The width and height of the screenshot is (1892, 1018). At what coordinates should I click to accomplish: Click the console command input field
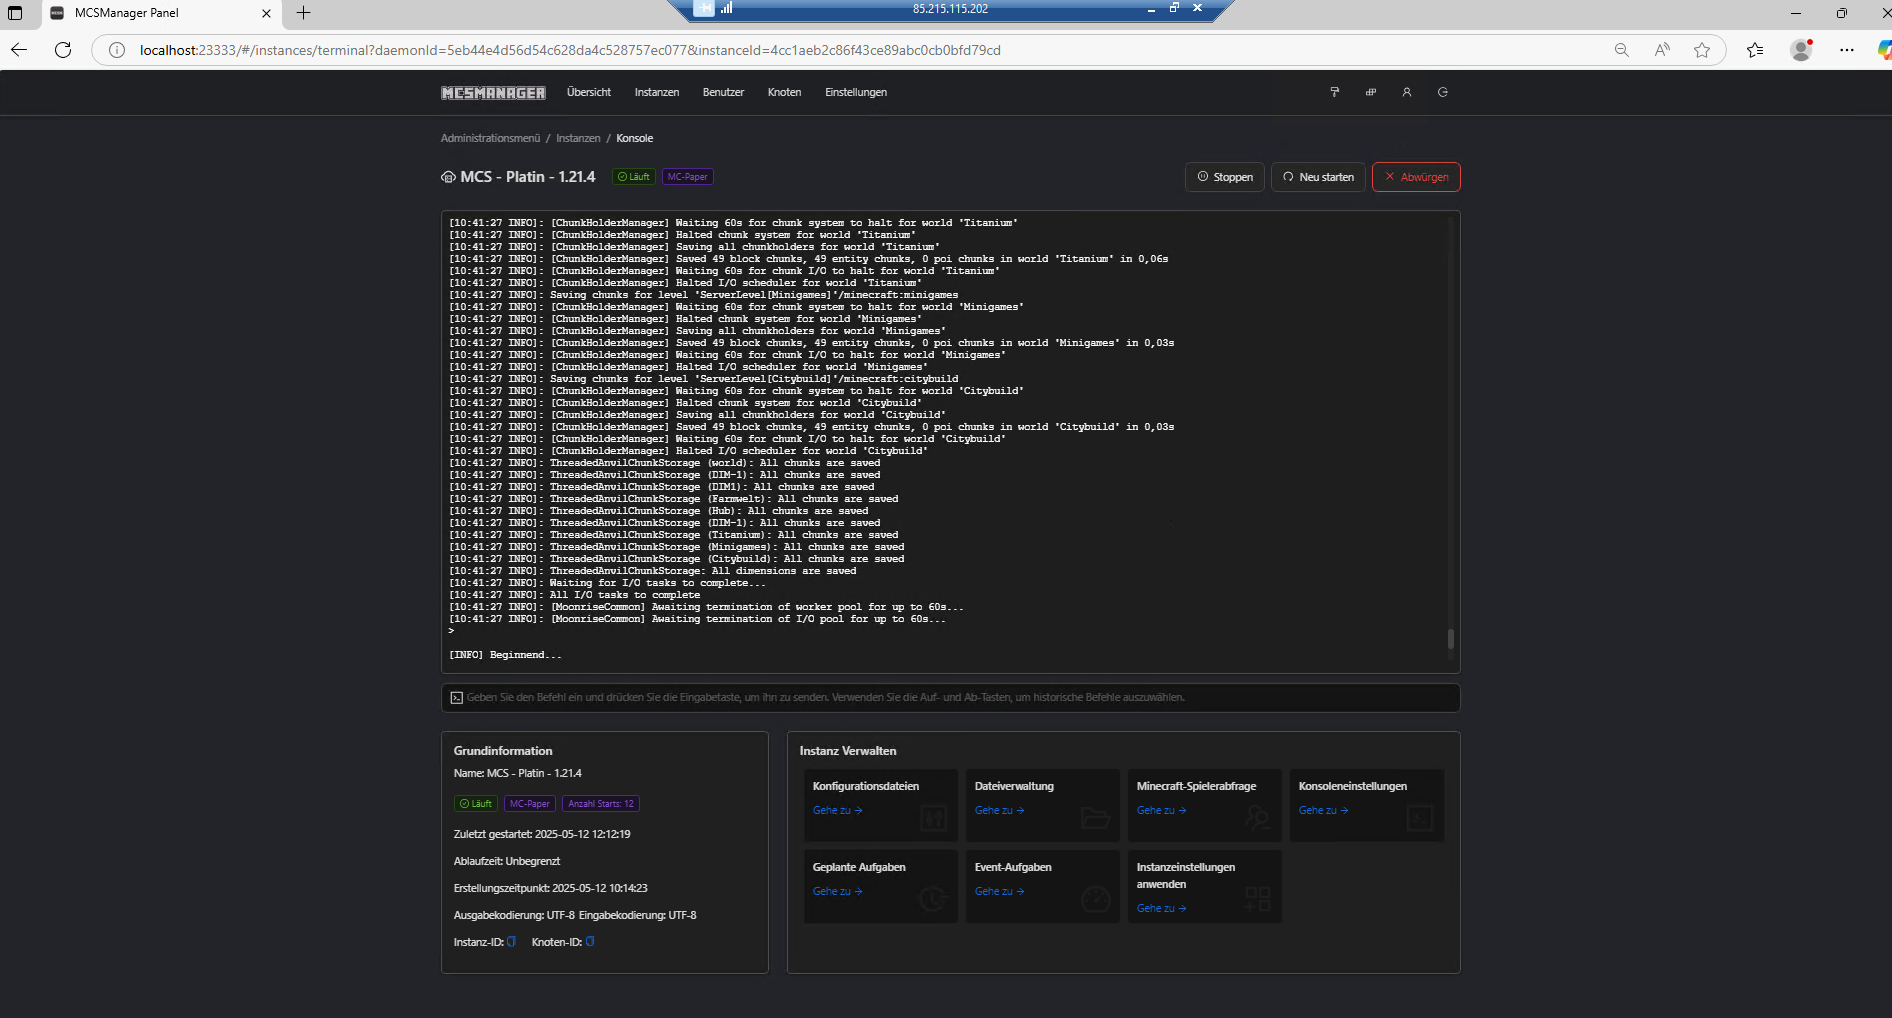click(x=950, y=697)
